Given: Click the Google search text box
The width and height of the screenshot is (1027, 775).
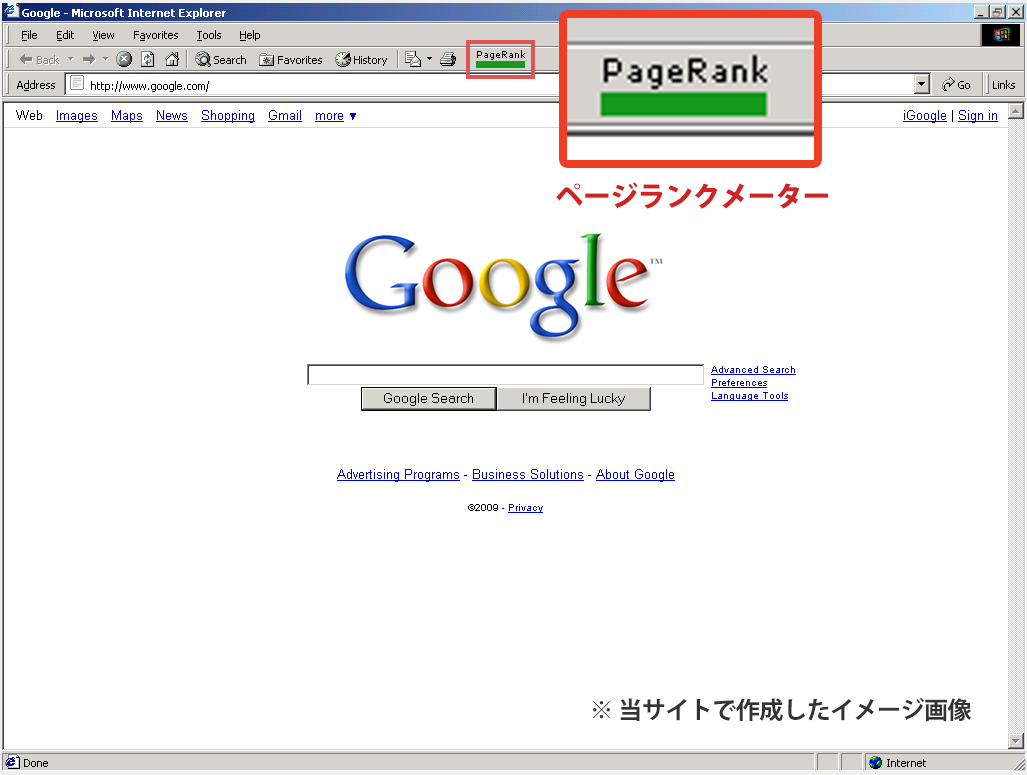Looking at the screenshot, I should pyautogui.click(x=506, y=375).
